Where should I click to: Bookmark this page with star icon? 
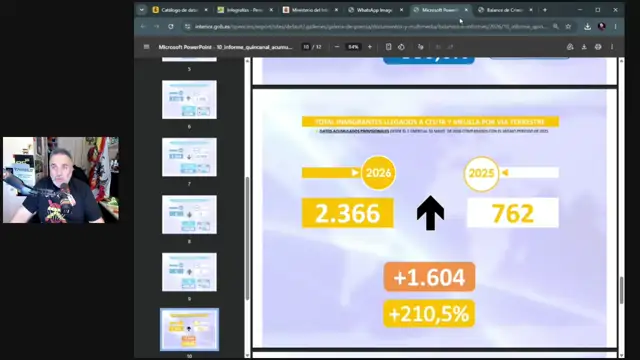coord(568,27)
